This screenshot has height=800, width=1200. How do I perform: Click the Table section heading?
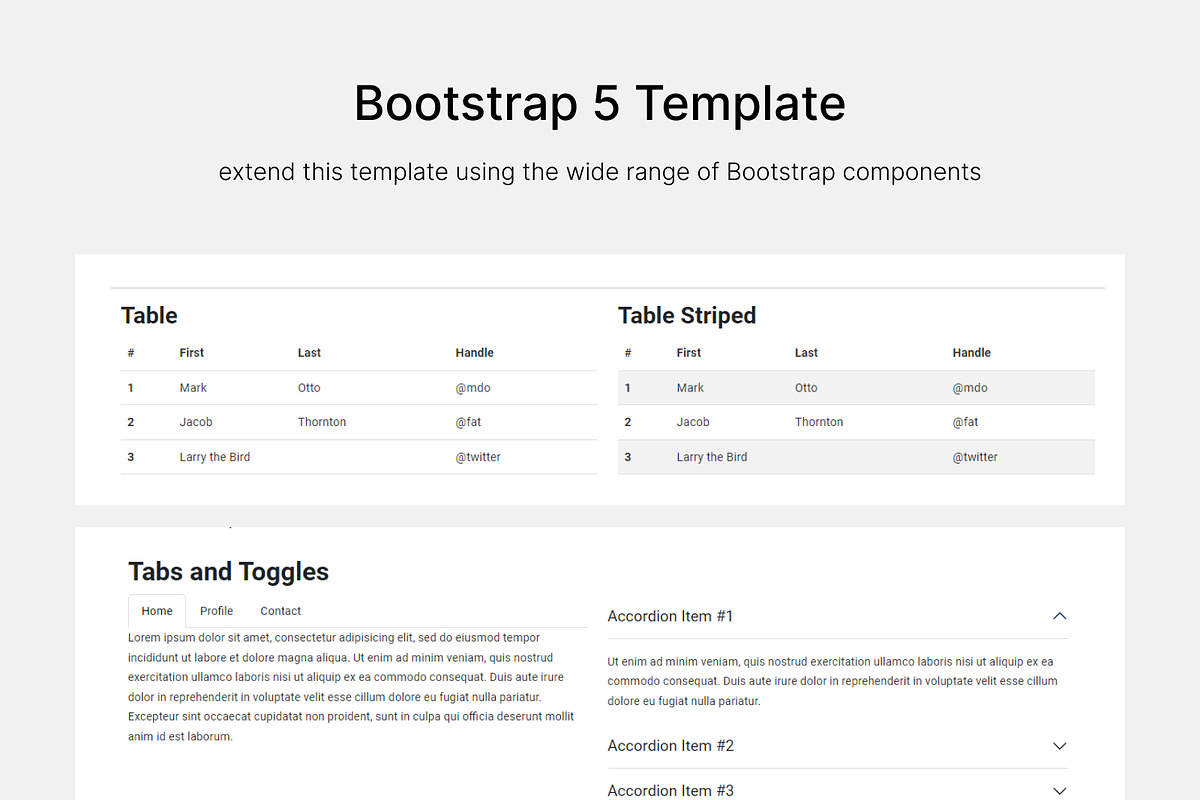[149, 316]
